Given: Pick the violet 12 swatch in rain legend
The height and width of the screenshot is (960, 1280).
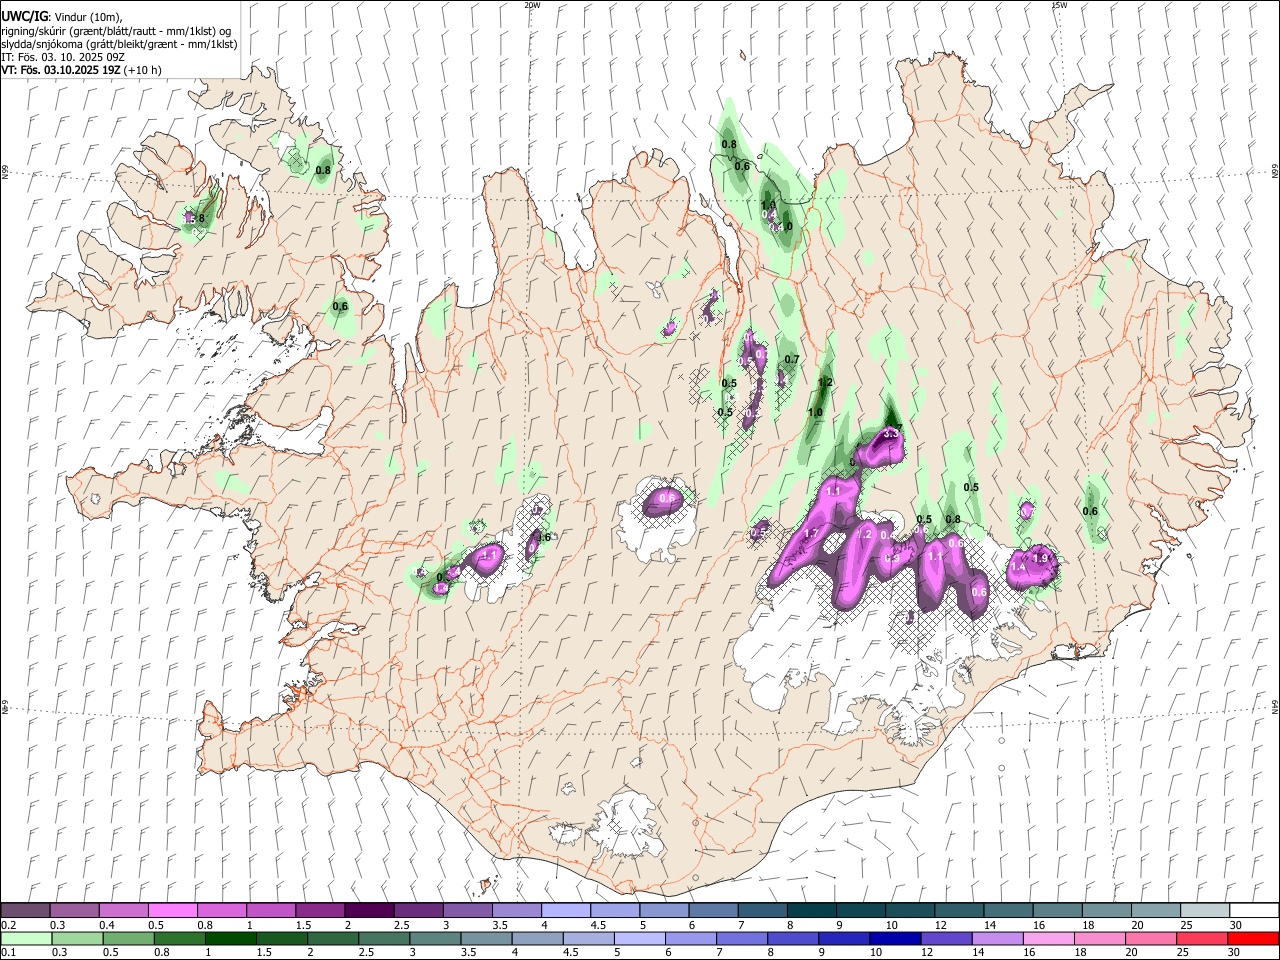Looking at the screenshot, I should (945, 938).
